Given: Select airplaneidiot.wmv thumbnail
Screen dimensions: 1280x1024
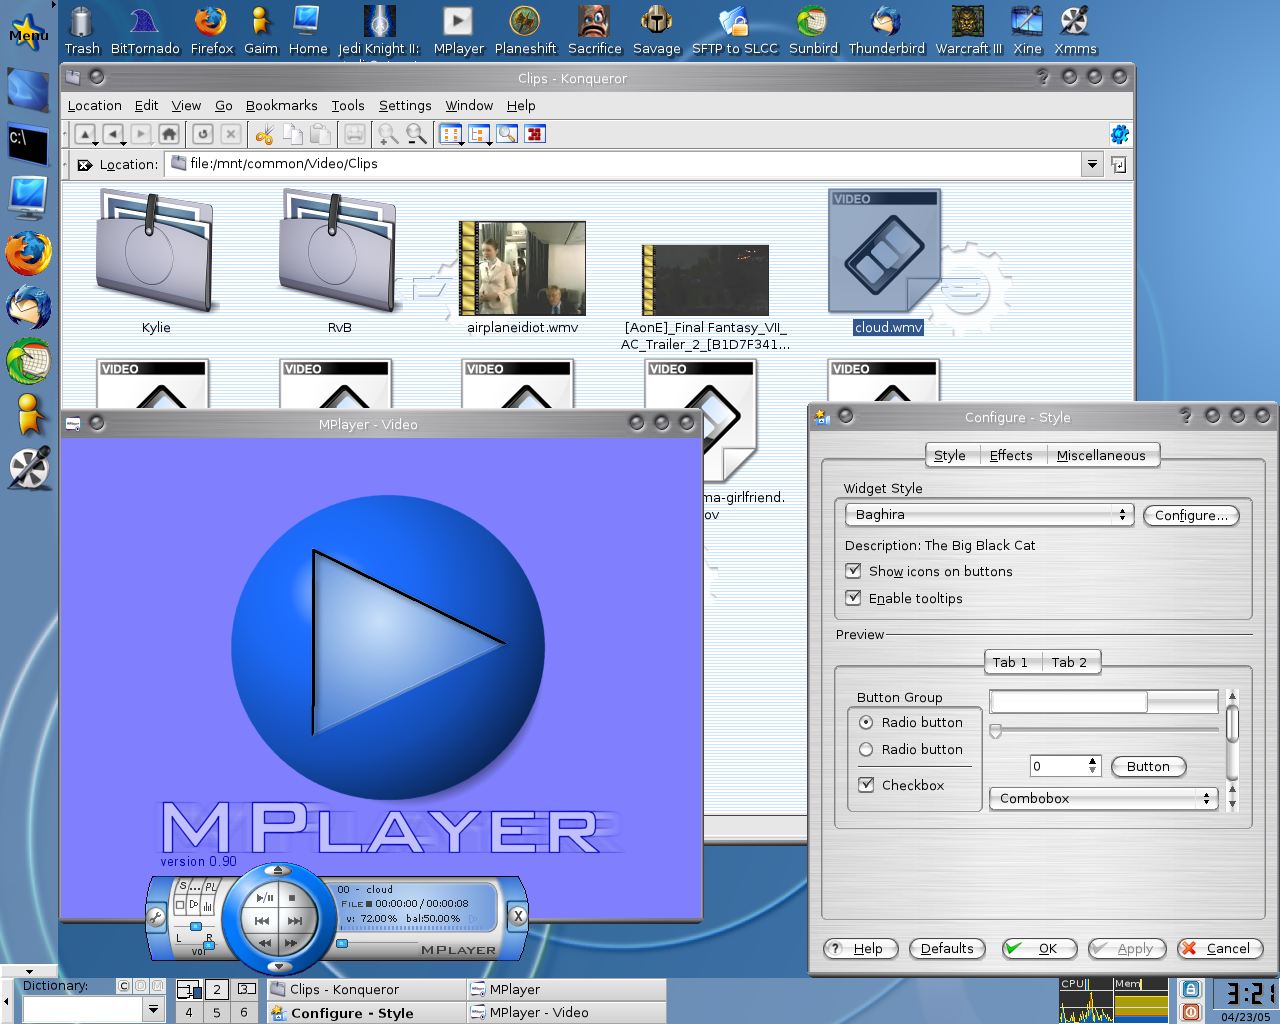Looking at the screenshot, I should (522, 269).
